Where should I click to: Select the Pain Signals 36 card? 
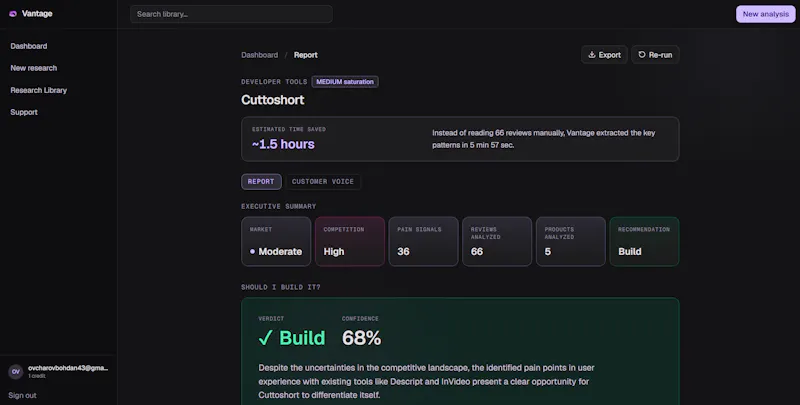coord(423,241)
